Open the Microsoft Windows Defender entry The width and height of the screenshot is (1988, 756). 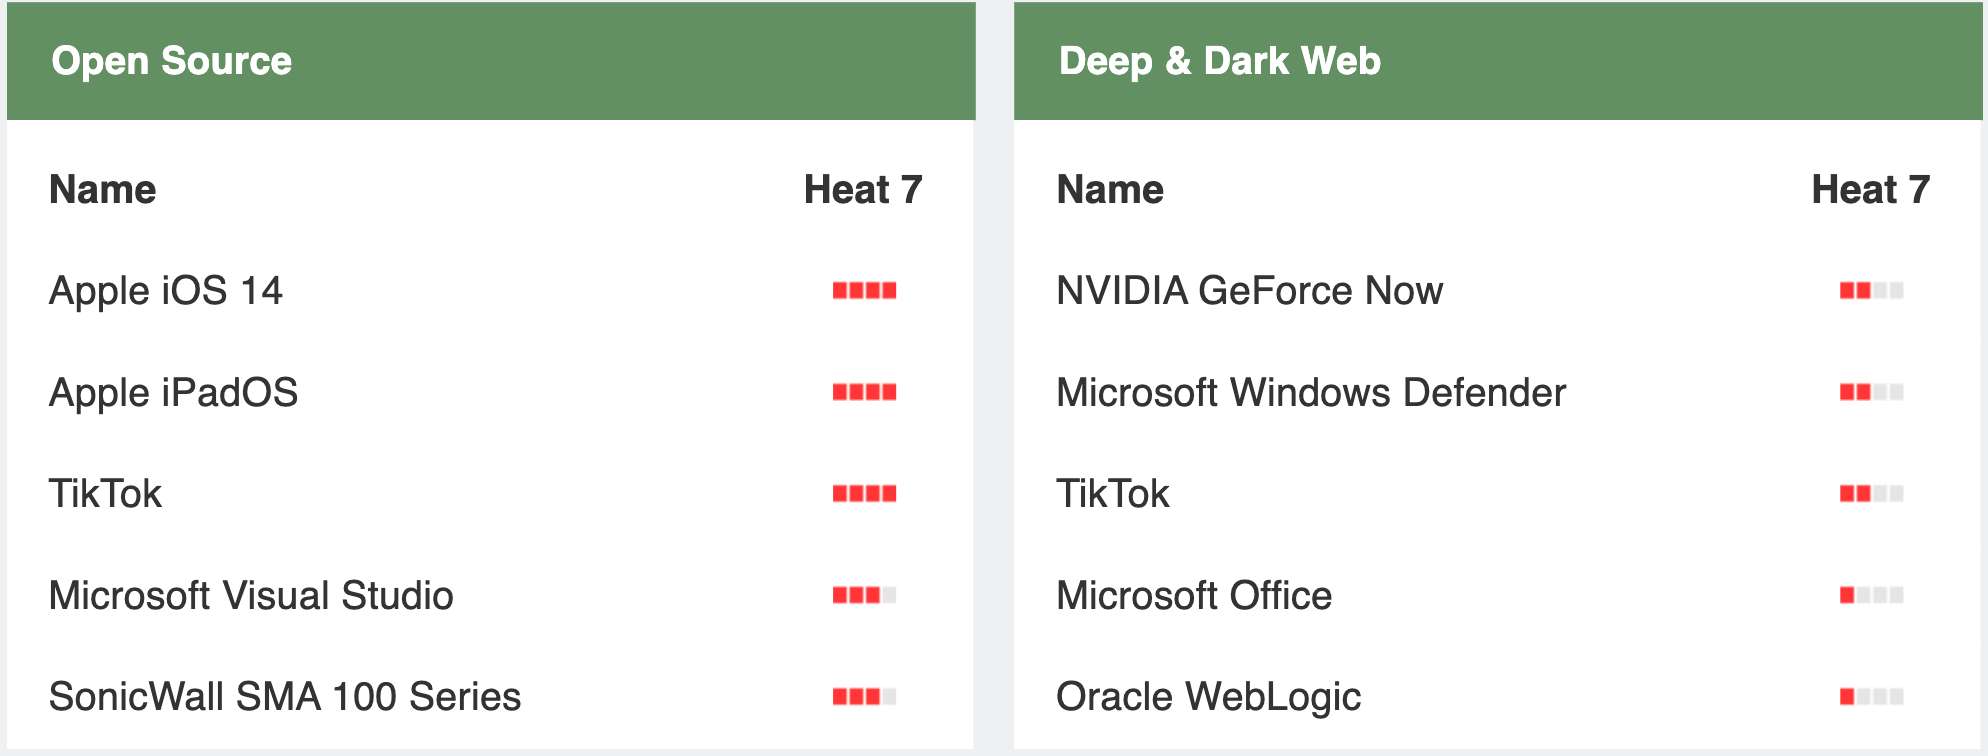pyautogui.click(x=1310, y=393)
